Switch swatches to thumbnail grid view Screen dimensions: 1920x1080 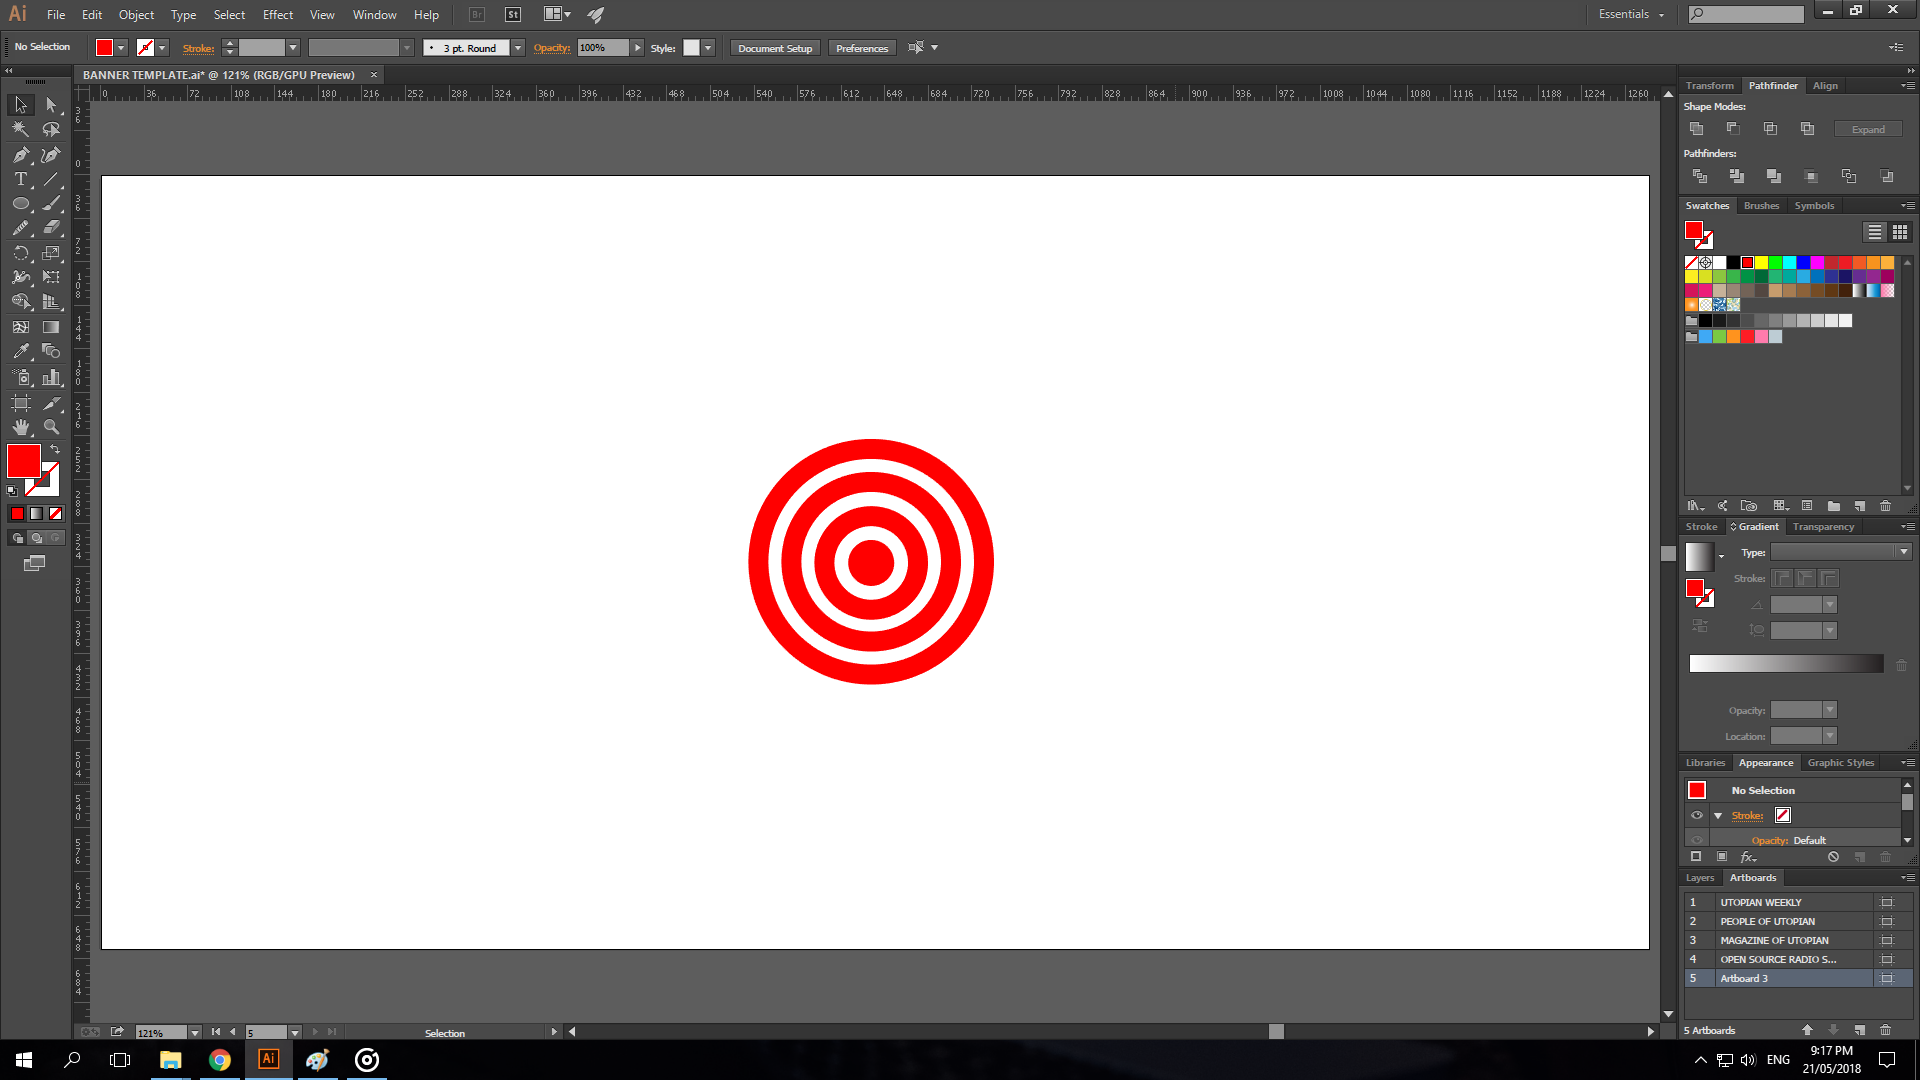coord(1900,232)
